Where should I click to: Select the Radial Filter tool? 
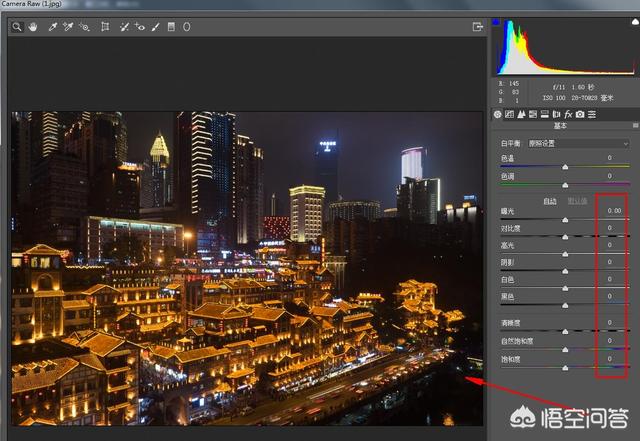point(187,27)
